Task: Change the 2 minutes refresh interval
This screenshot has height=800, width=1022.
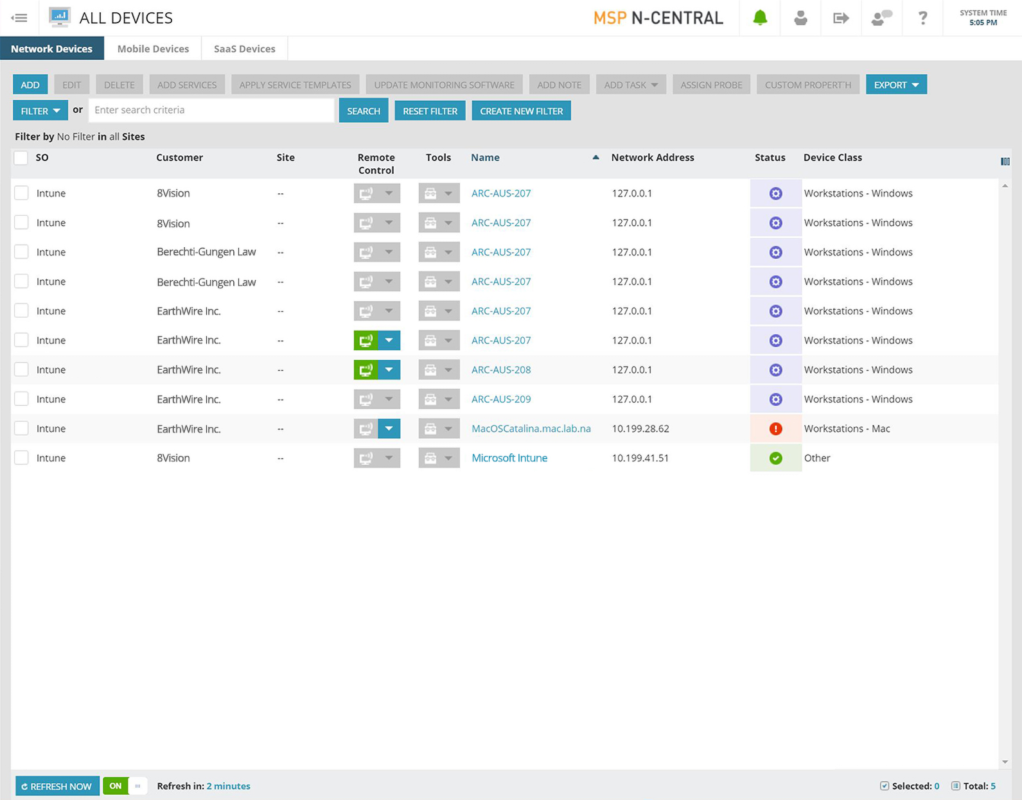Action: [x=228, y=786]
